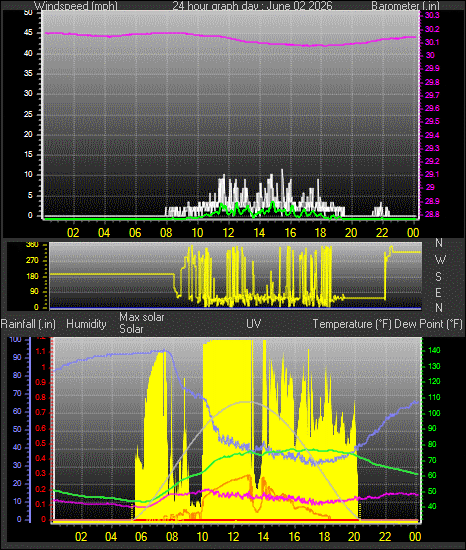Click the "Temperature (°F)" legend label
This screenshot has height=550, width=466.
click(352, 324)
